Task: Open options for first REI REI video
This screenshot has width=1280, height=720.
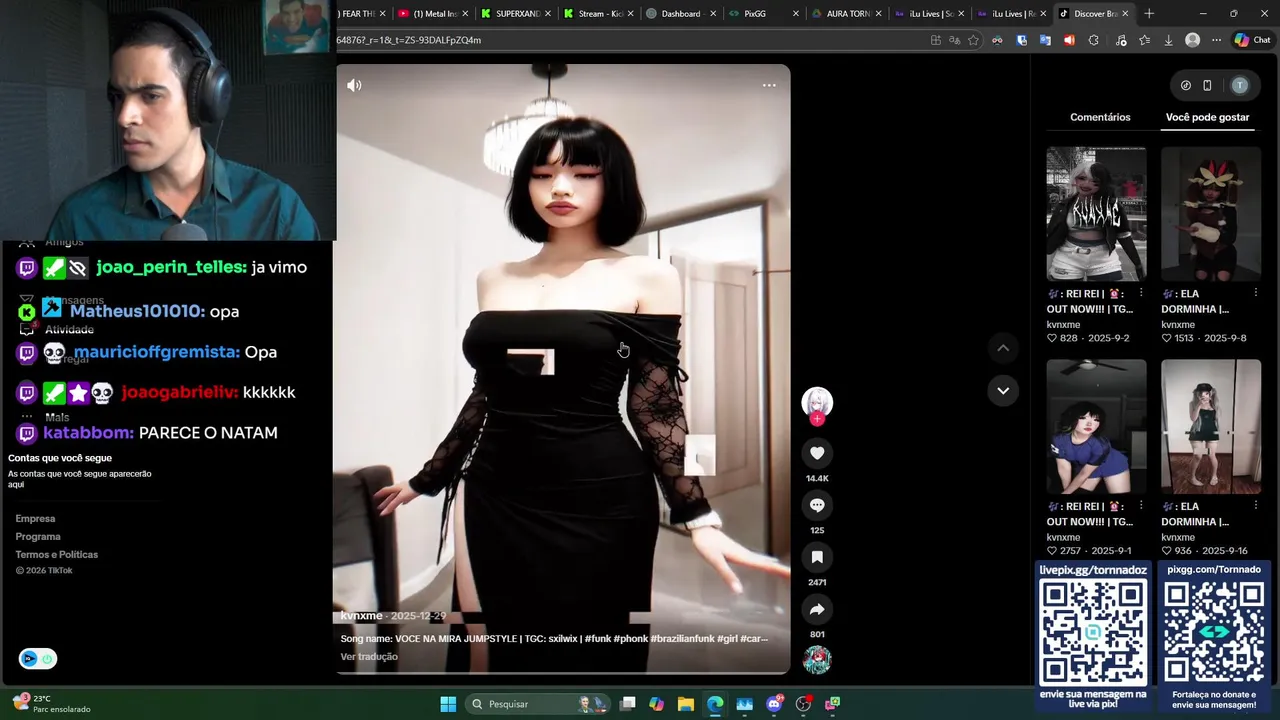Action: pos(1141,294)
